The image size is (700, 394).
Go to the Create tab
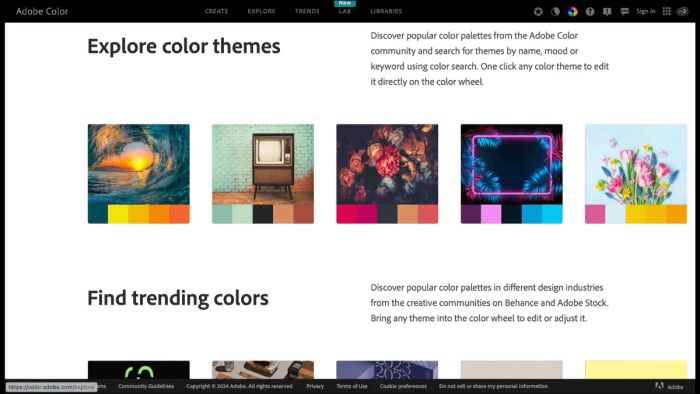[x=217, y=11]
